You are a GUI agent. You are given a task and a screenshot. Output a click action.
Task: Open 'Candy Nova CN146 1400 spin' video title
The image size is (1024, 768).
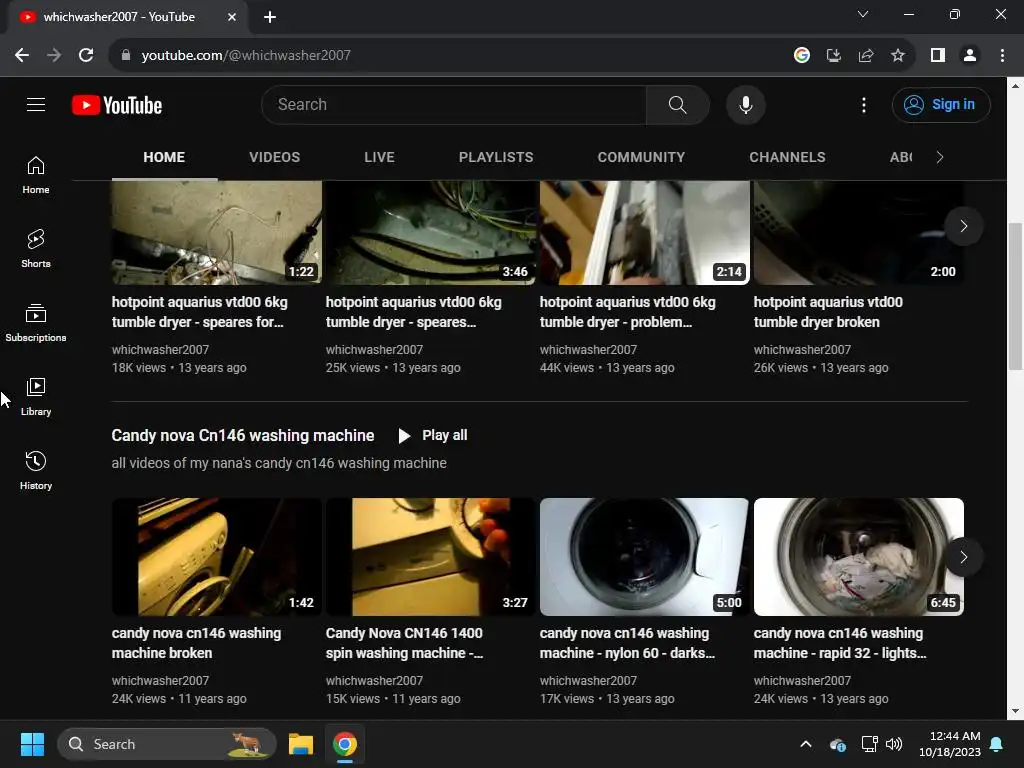[404, 643]
